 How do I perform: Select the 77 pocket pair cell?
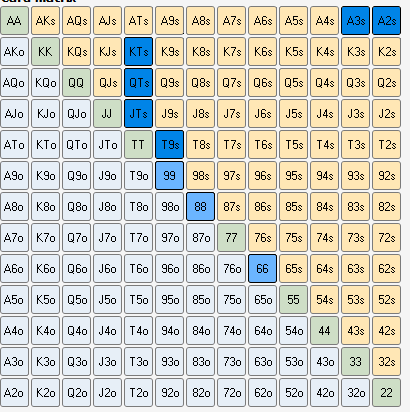[231, 238]
